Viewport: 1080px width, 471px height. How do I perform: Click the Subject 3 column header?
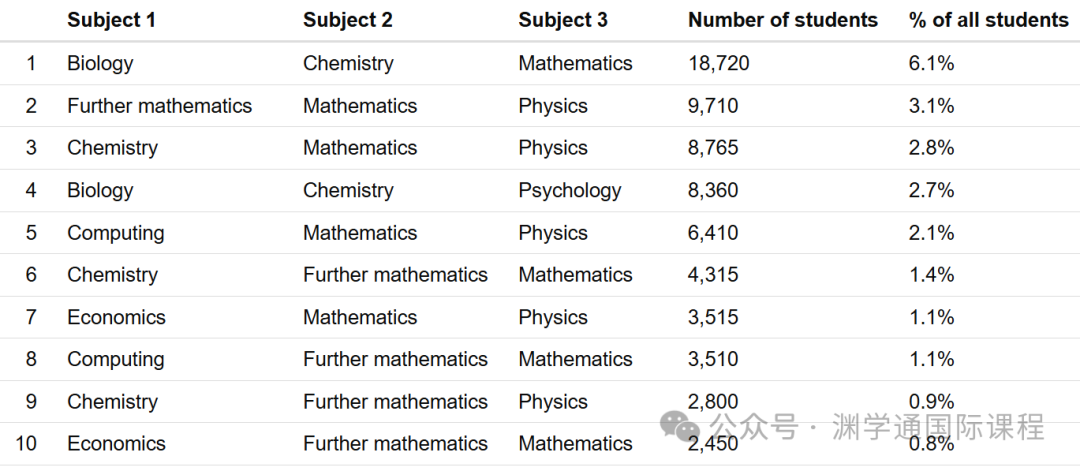[563, 20]
